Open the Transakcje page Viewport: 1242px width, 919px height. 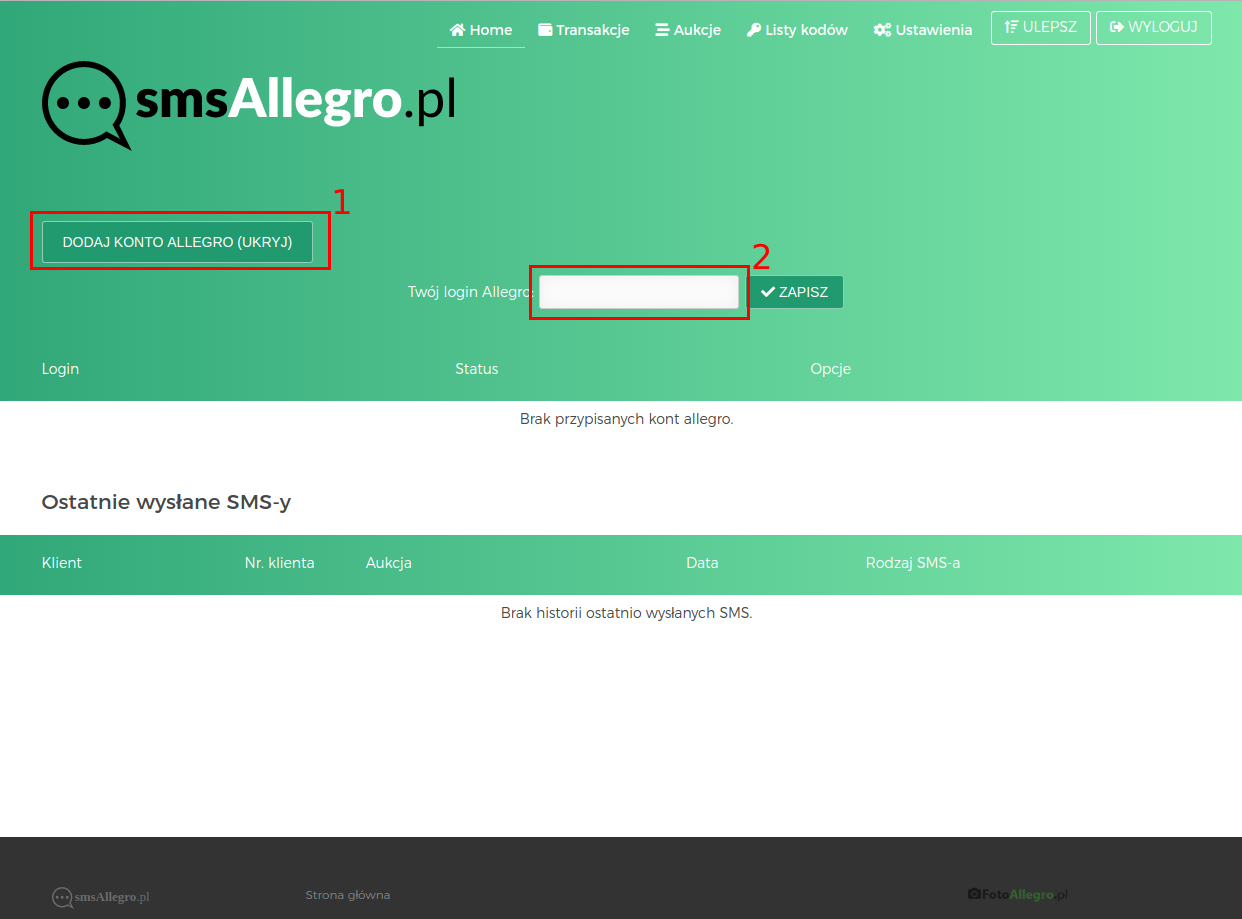584,30
